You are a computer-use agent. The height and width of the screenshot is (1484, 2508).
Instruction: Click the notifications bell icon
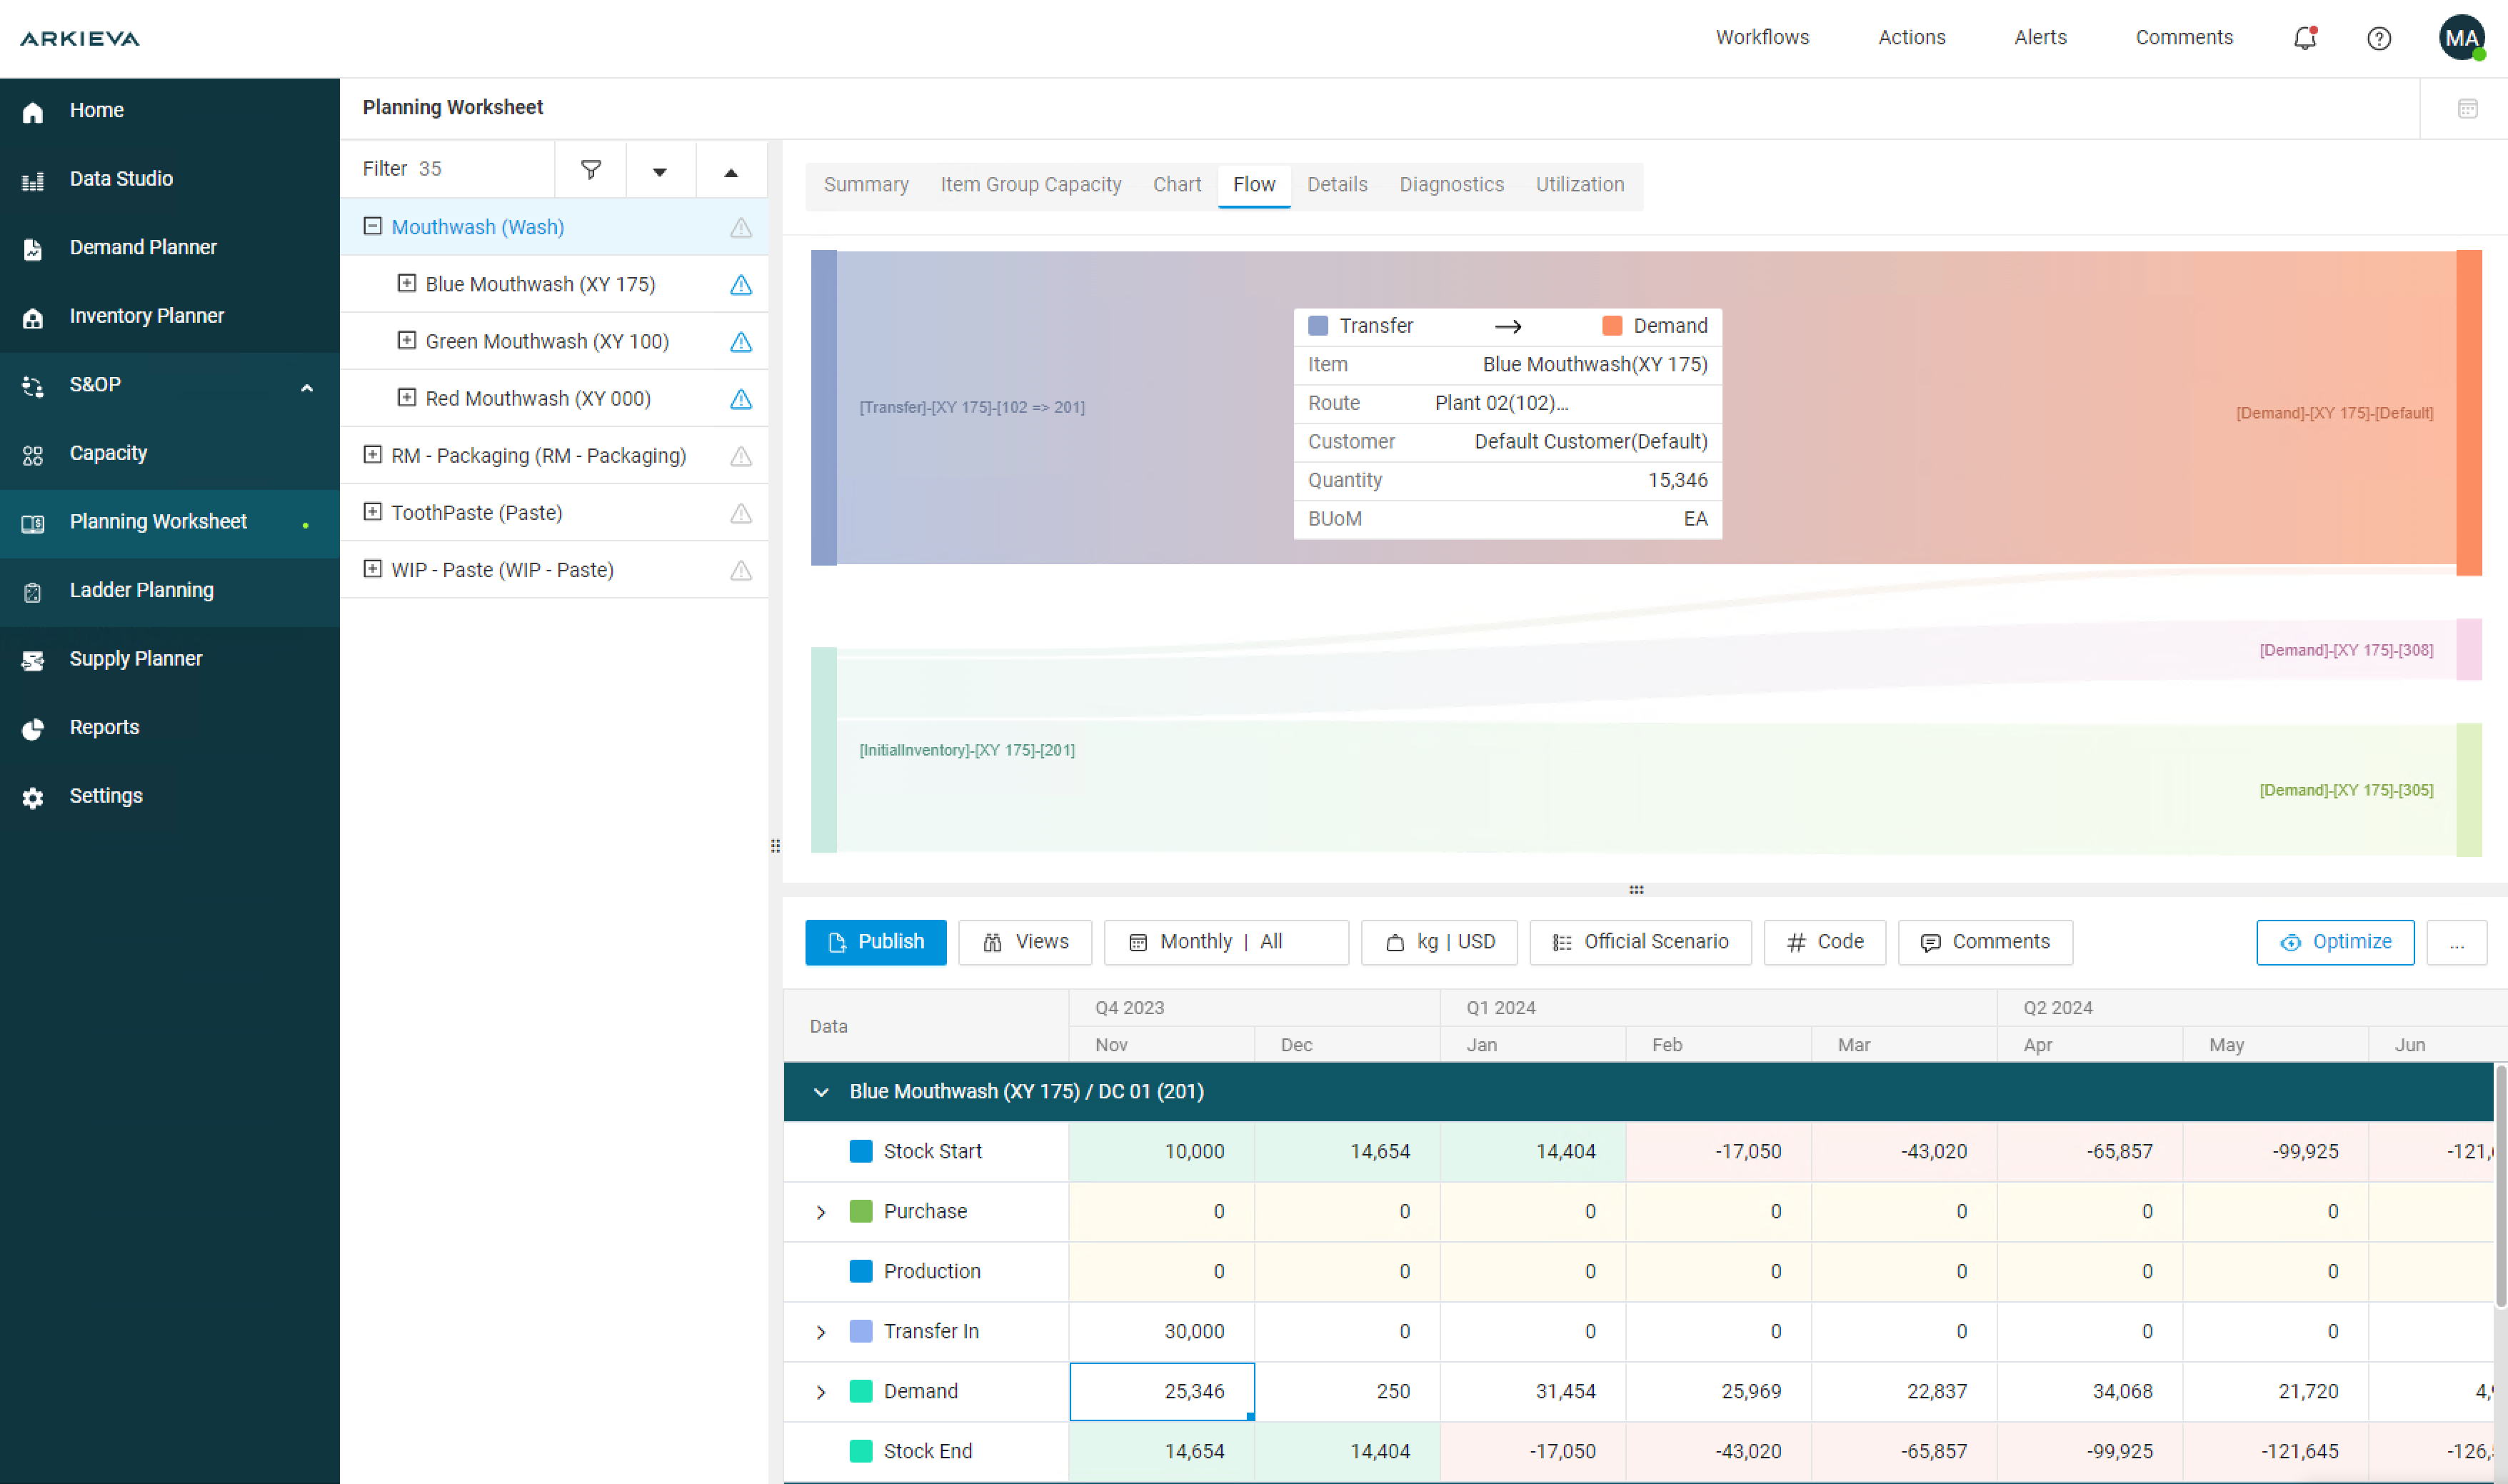pyautogui.click(x=2304, y=38)
